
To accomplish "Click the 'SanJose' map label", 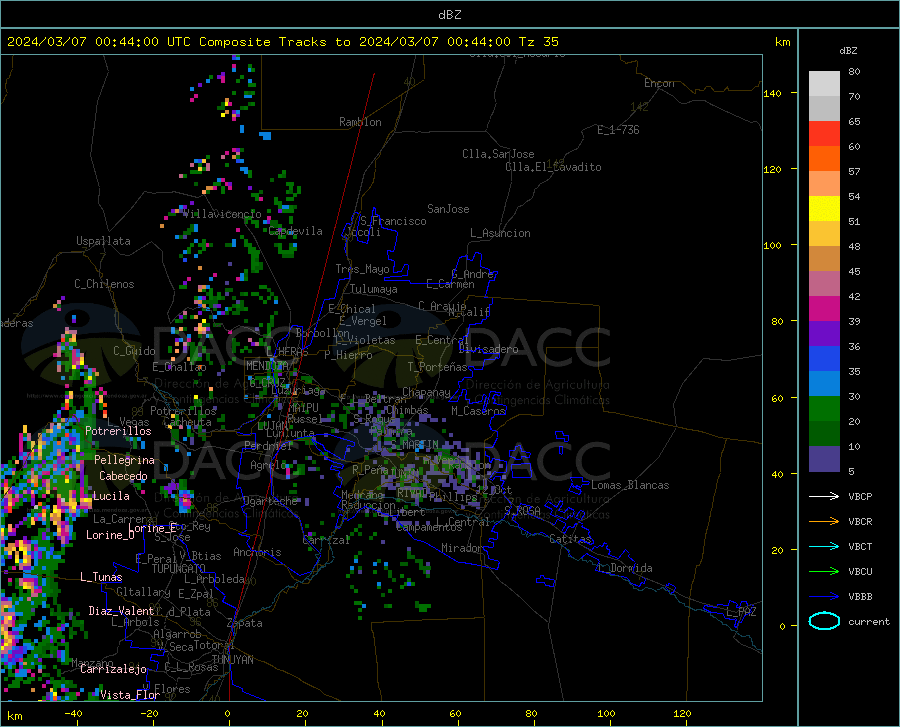I will click(x=448, y=209).
